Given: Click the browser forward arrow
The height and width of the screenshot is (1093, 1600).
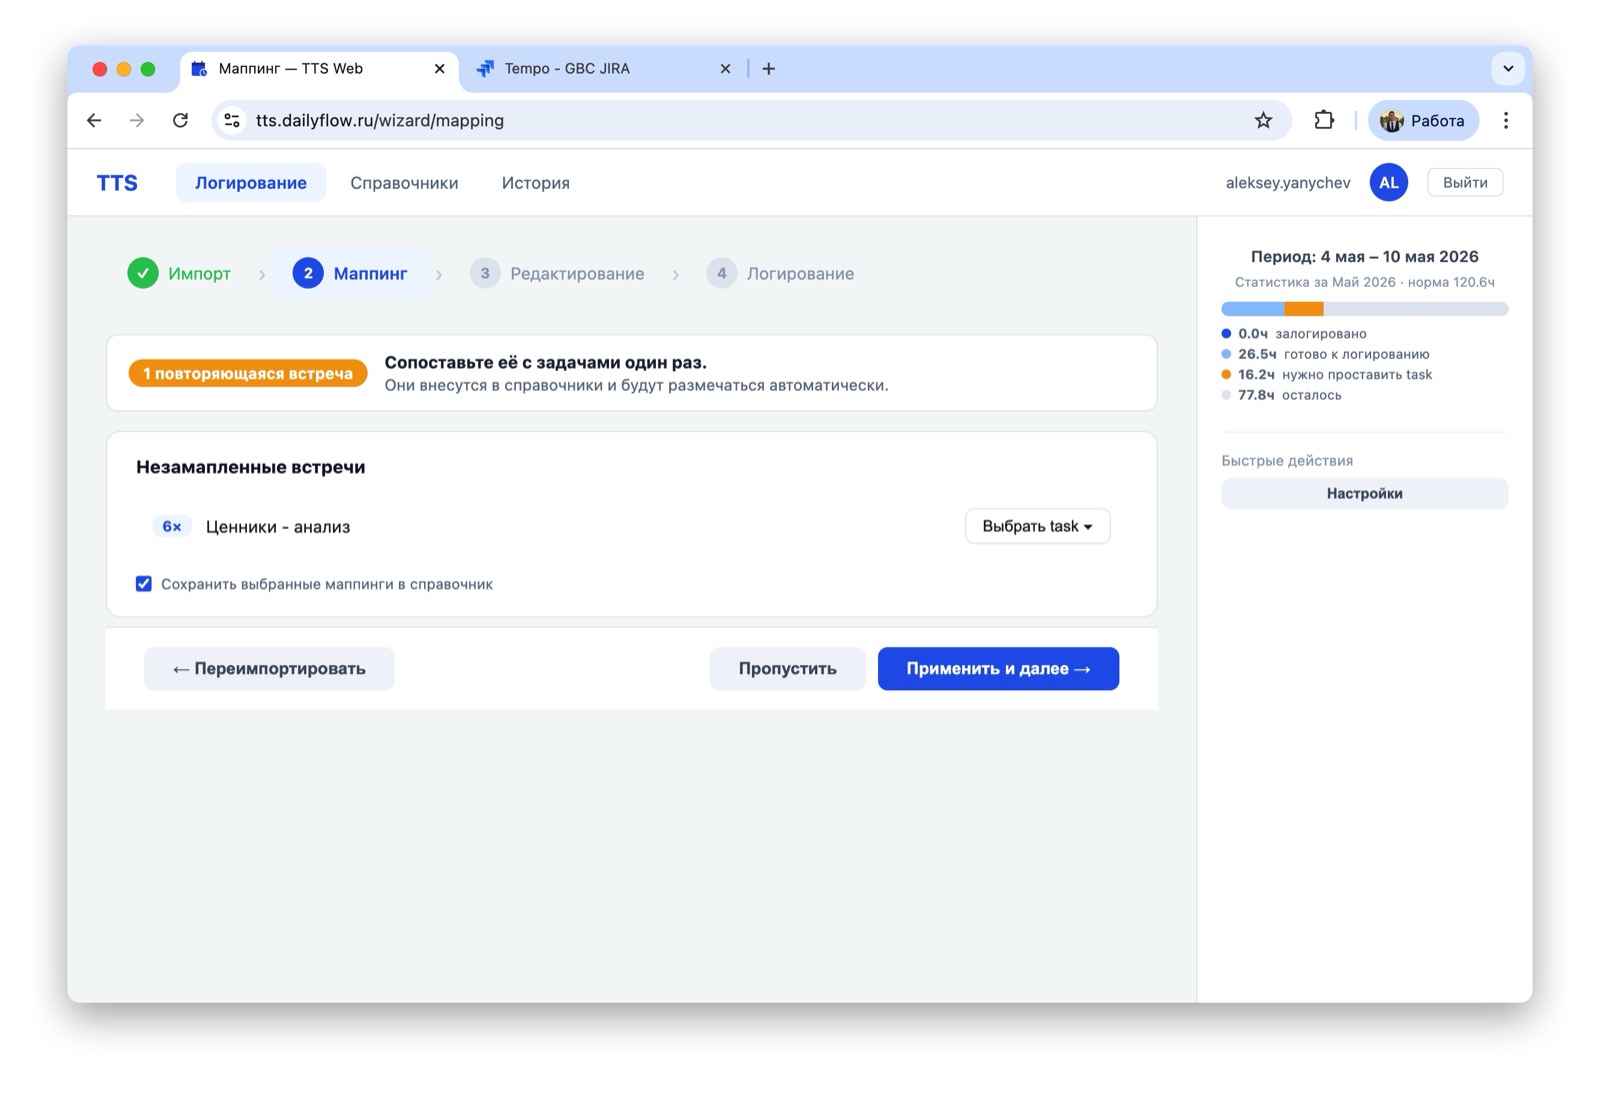Looking at the screenshot, I should (137, 120).
